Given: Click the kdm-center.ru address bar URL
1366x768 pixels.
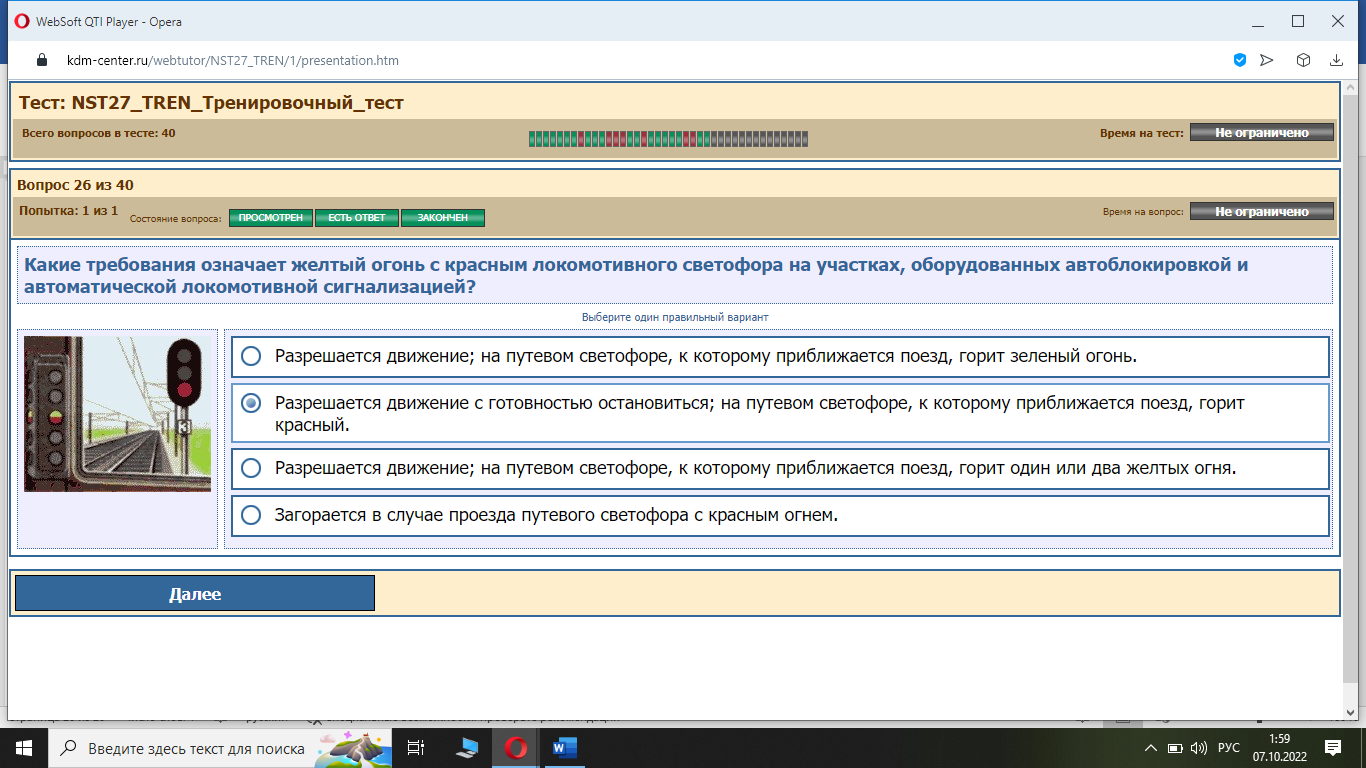Looking at the screenshot, I should click(x=233, y=60).
